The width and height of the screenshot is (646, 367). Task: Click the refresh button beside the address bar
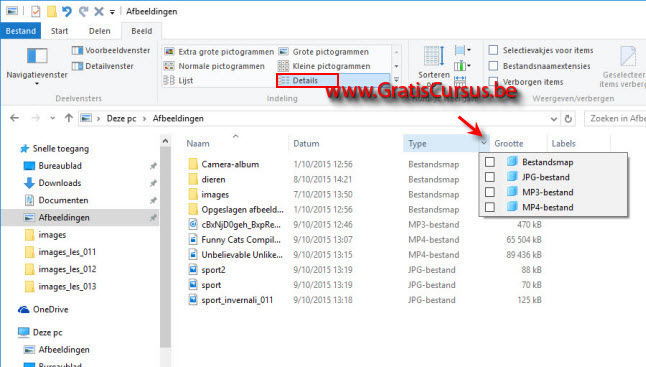click(569, 119)
